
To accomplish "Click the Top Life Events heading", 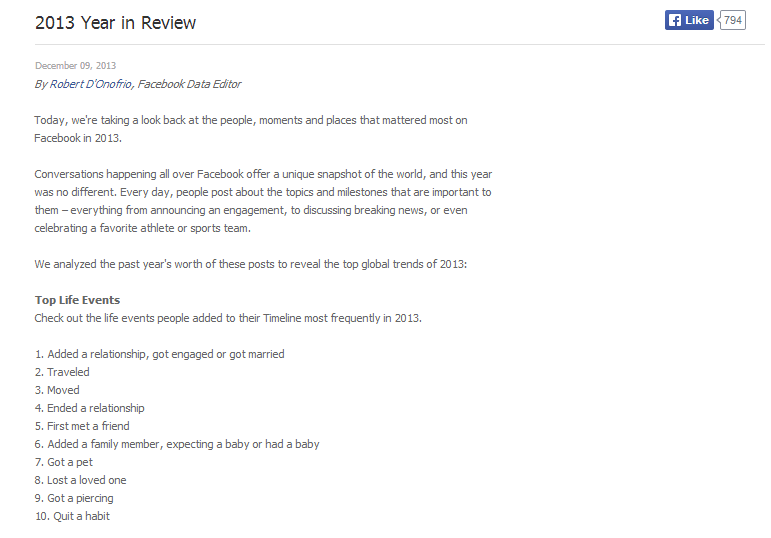I will 77,300.
